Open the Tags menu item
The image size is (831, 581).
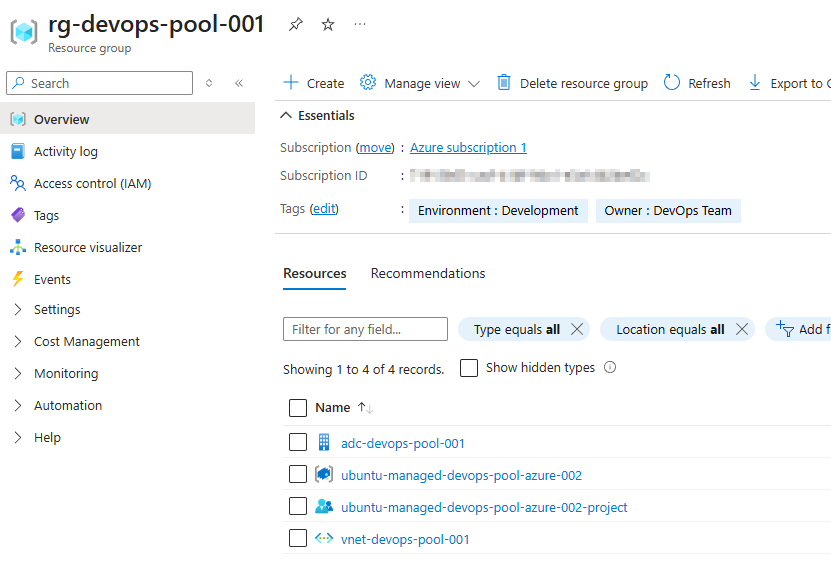click(46, 215)
